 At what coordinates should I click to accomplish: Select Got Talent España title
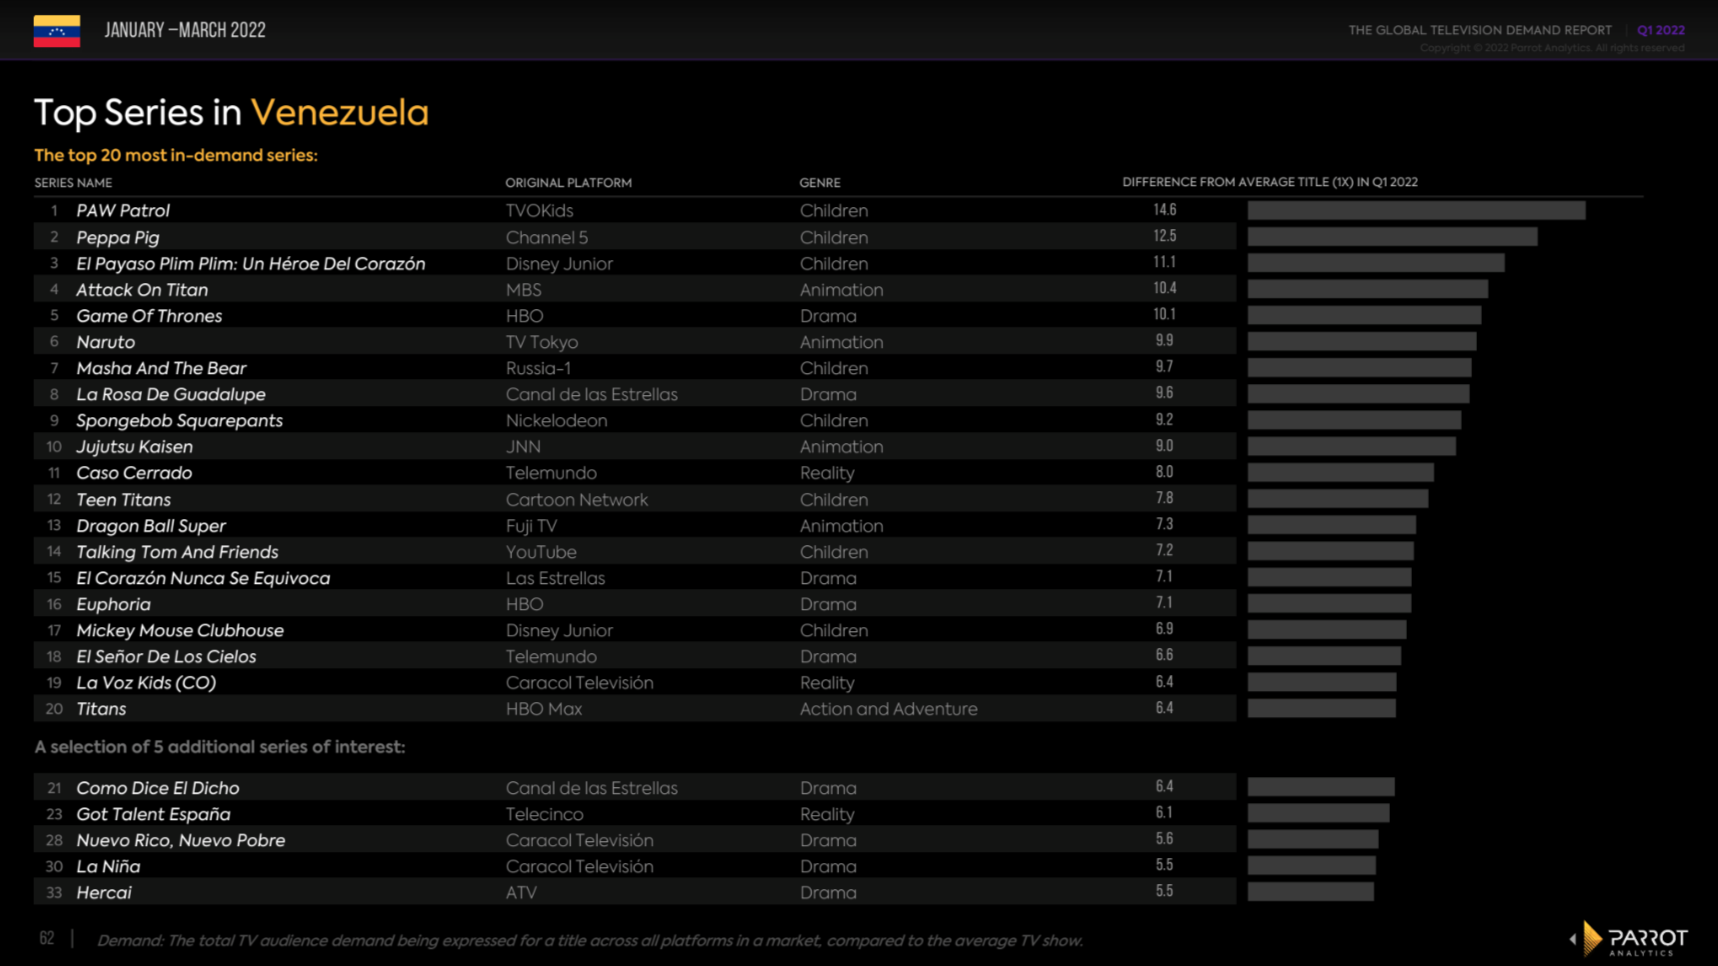pos(153,814)
